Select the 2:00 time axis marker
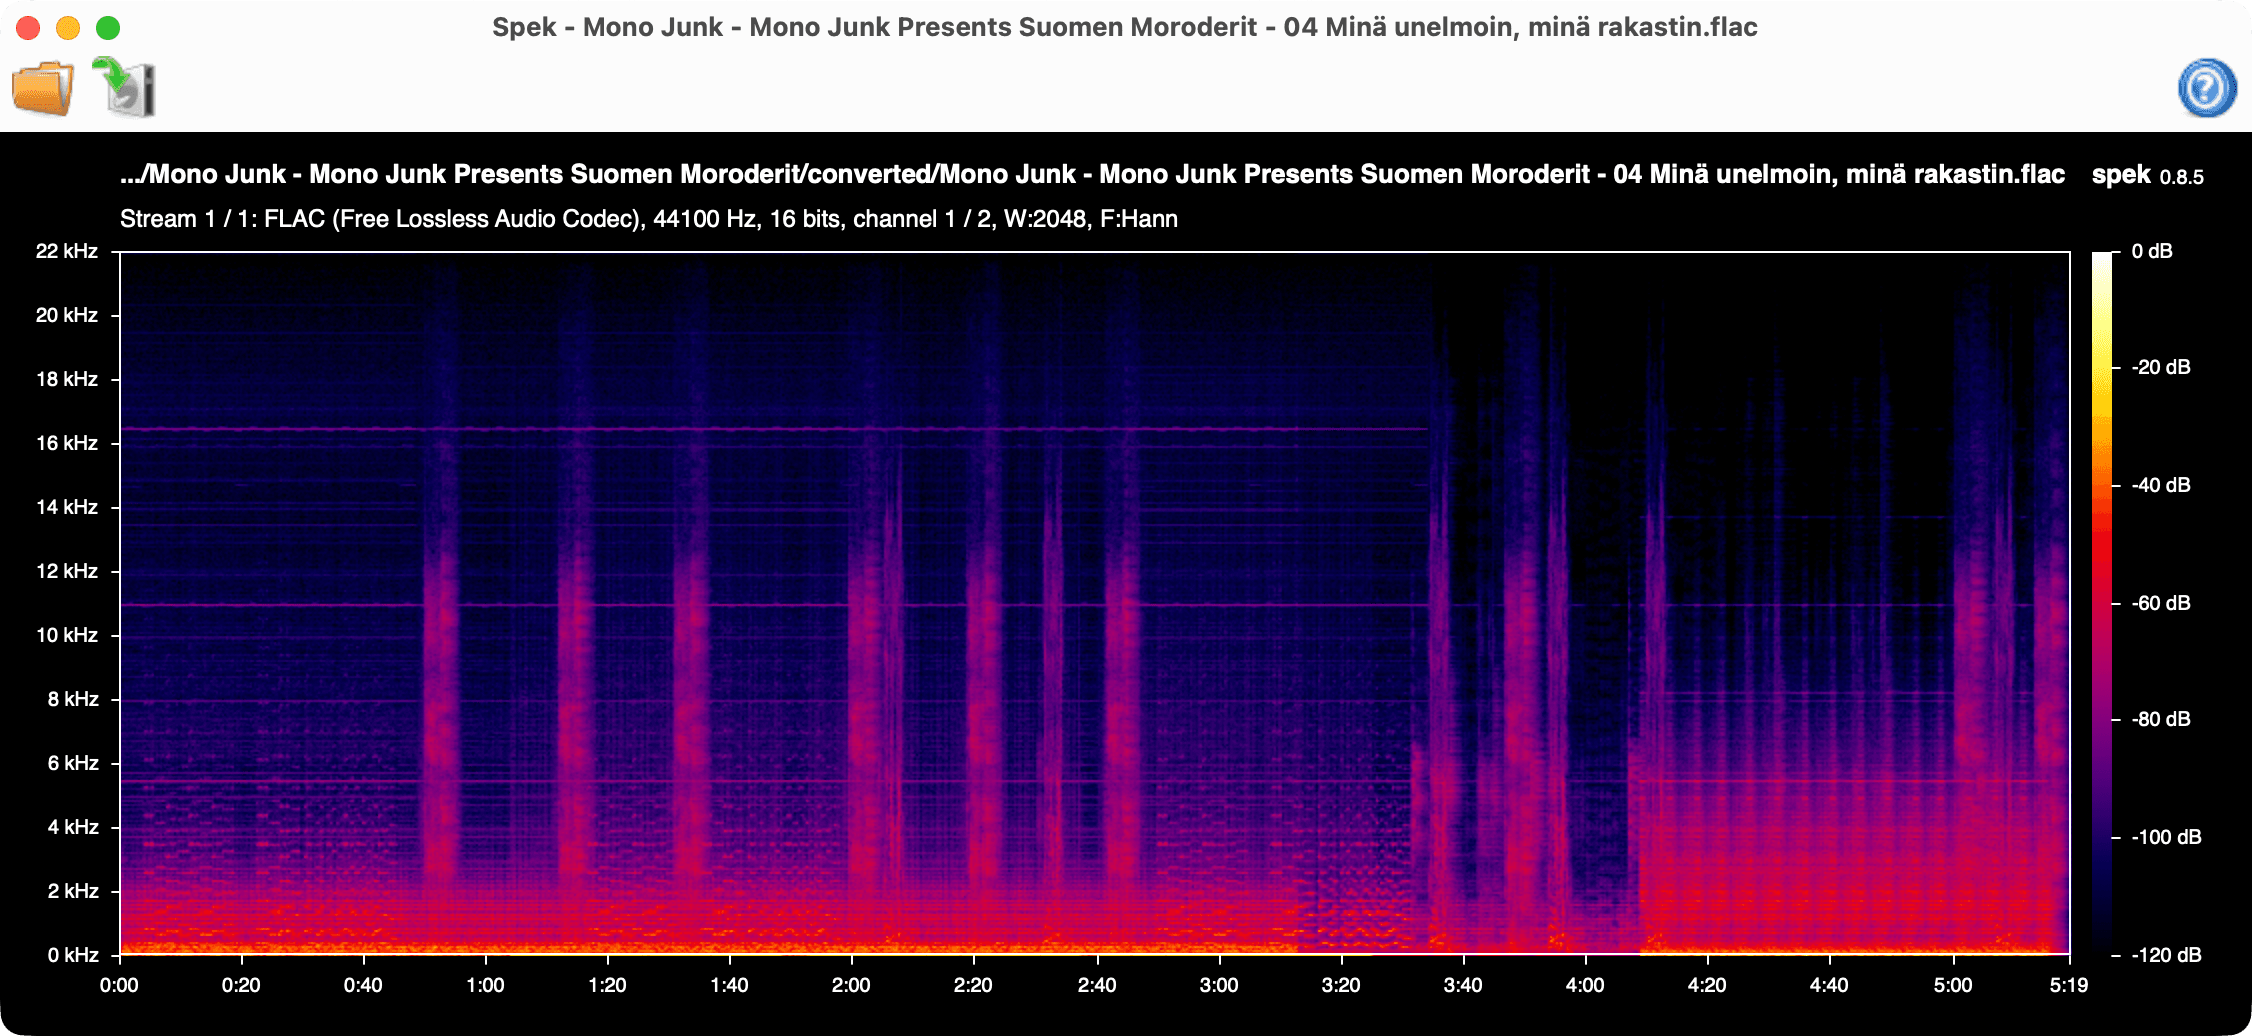The image size is (2252, 1036). [x=851, y=985]
